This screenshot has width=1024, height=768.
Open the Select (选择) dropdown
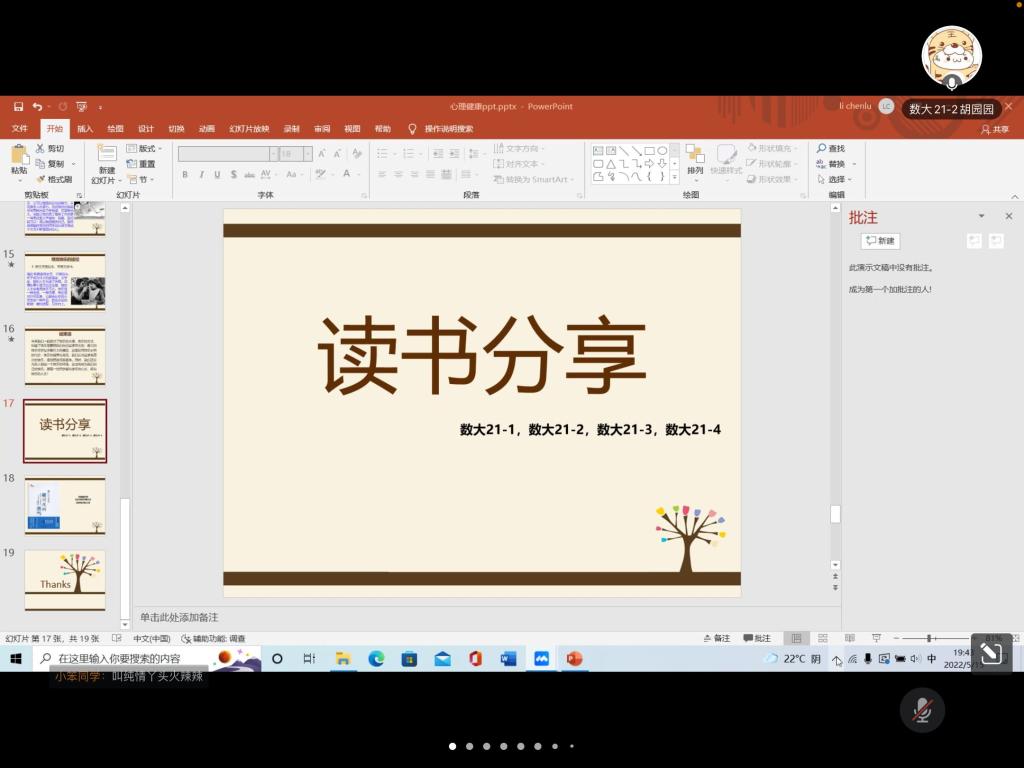(x=836, y=179)
